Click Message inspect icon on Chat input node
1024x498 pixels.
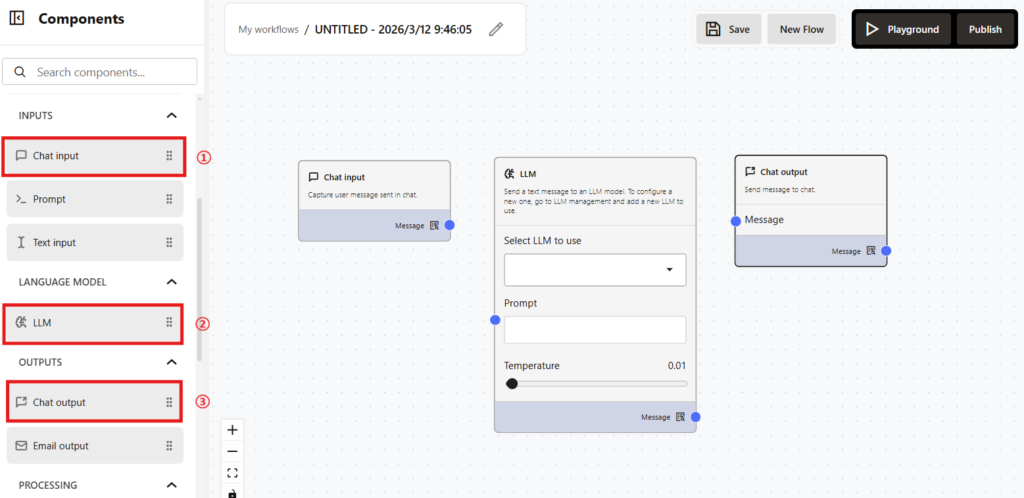(434, 226)
